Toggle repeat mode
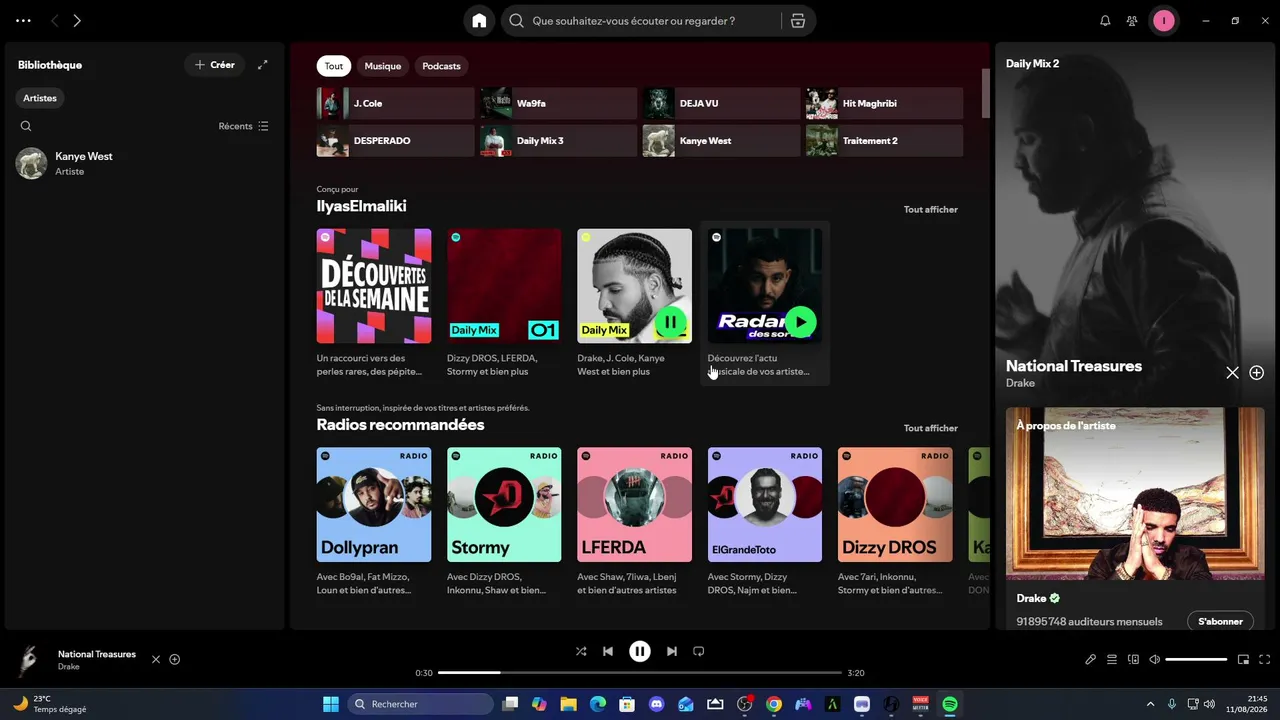This screenshot has width=1280, height=720. pos(699,651)
